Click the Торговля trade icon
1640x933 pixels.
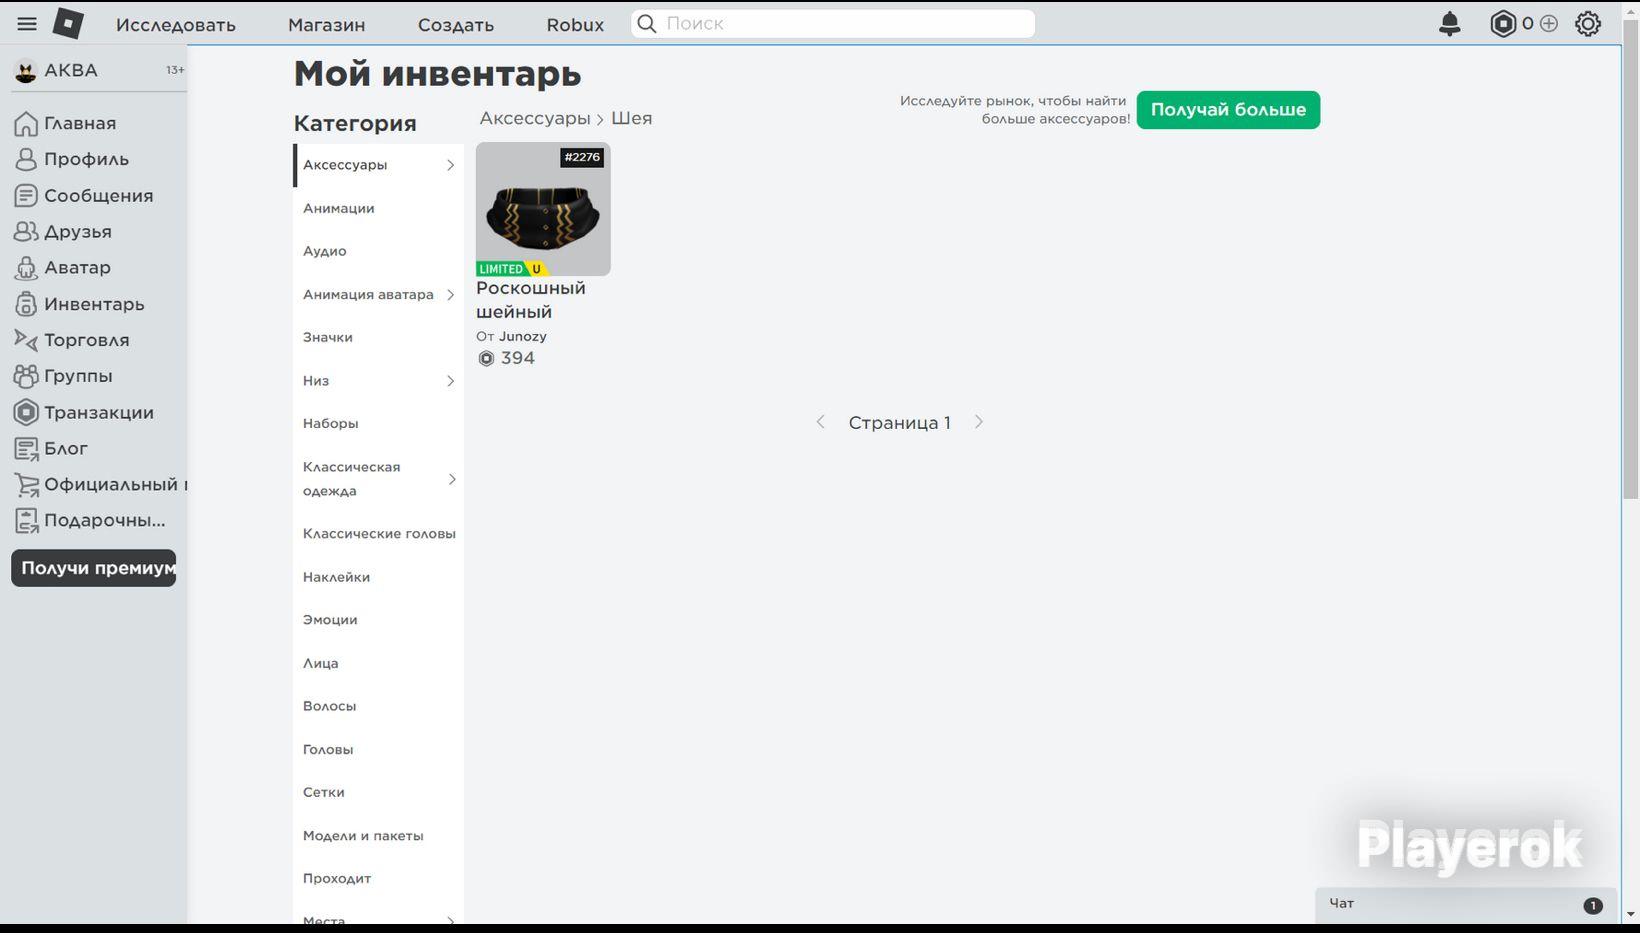coord(26,340)
